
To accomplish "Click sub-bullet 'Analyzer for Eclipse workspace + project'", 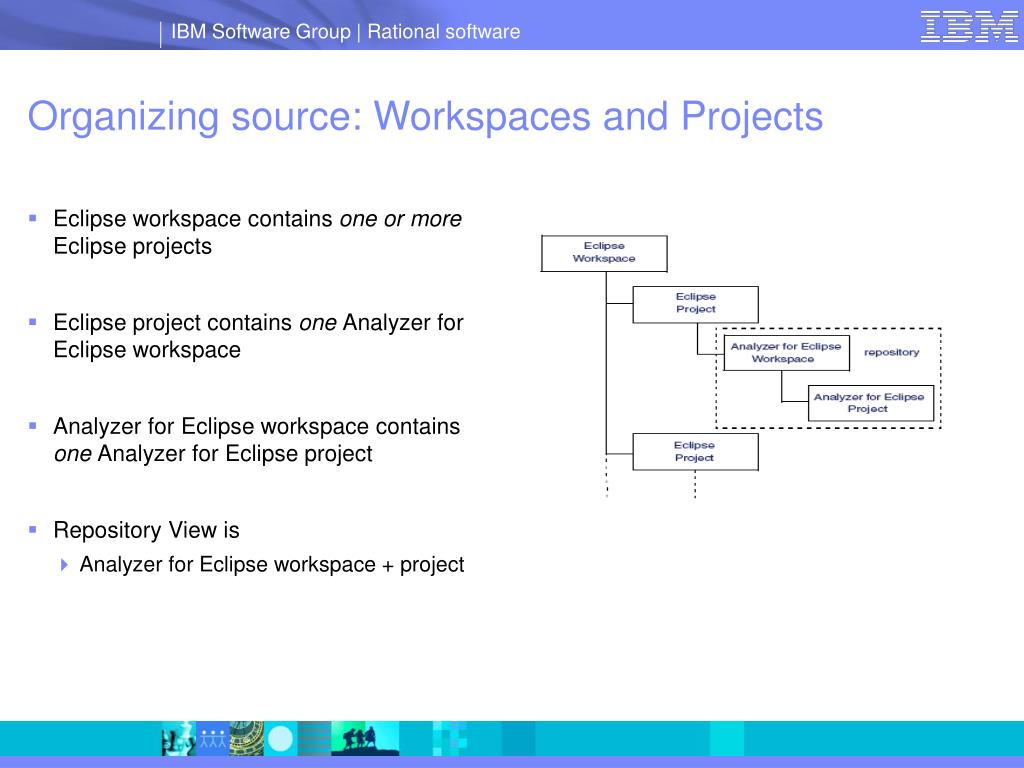I will [x=272, y=564].
